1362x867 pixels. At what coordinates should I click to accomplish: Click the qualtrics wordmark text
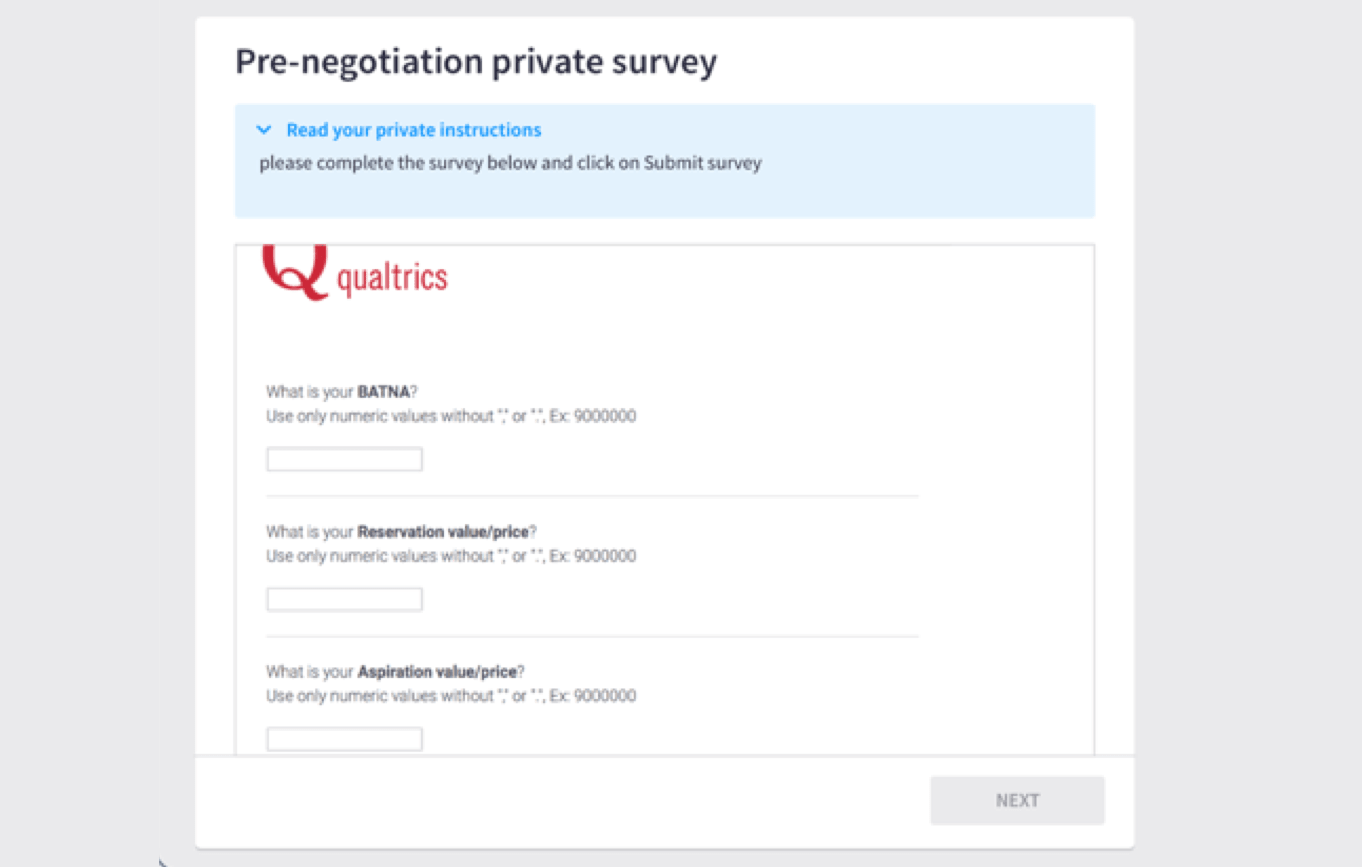pyautogui.click(x=392, y=279)
